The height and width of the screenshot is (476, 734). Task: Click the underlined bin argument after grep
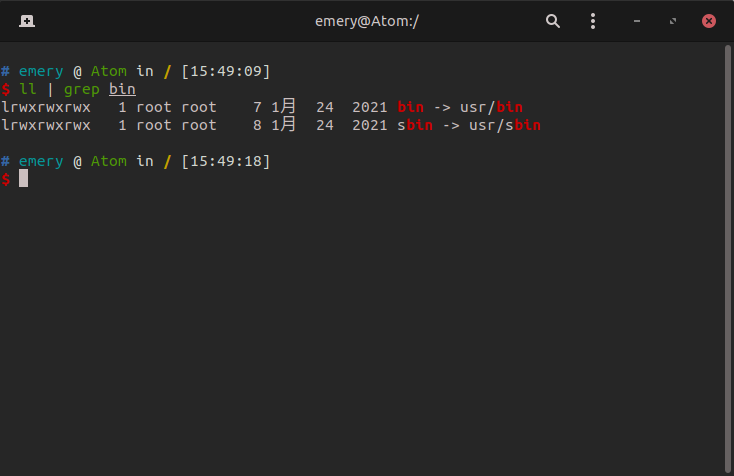click(x=122, y=89)
